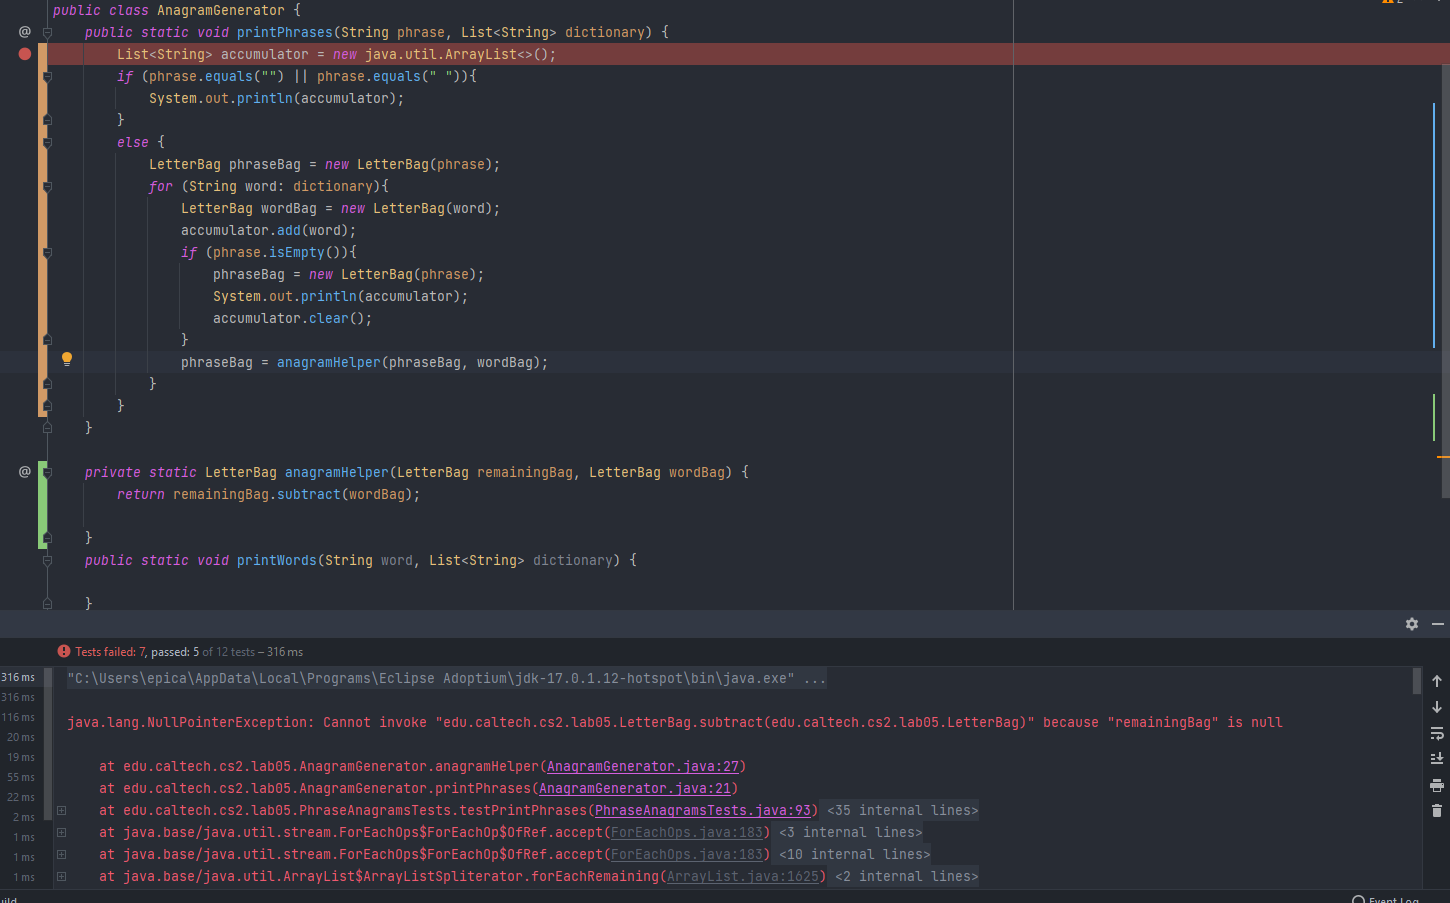Click the intention lightbulb next to anagramHelper call
The width and height of the screenshot is (1450, 903).
[67, 359]
